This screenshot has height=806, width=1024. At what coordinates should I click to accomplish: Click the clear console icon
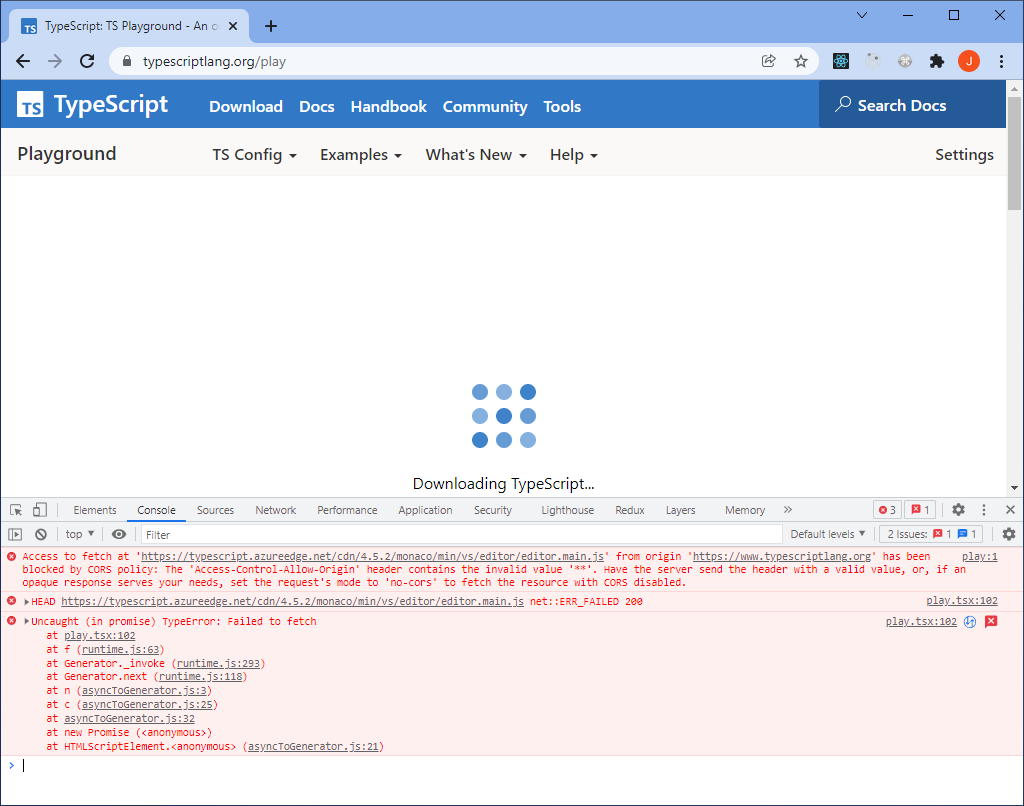[40, 534]
